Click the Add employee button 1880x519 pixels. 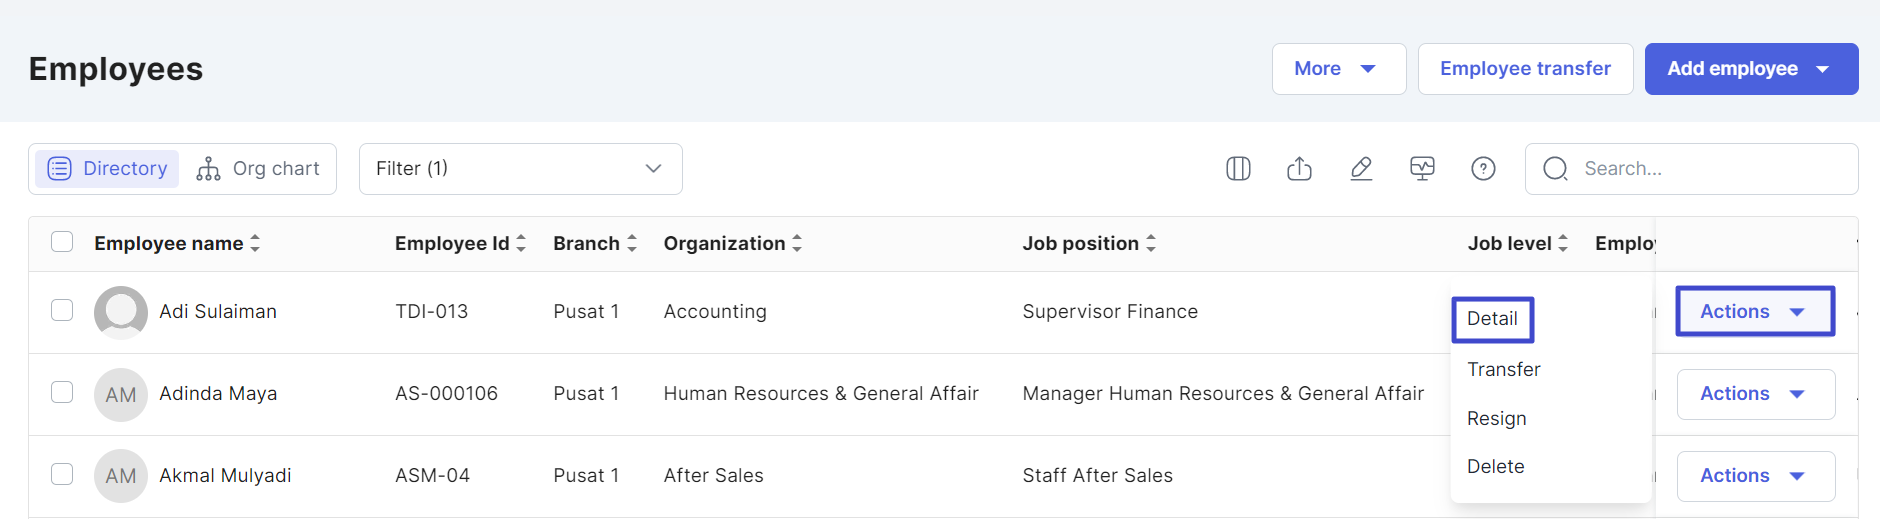[x=1751, y=69]
